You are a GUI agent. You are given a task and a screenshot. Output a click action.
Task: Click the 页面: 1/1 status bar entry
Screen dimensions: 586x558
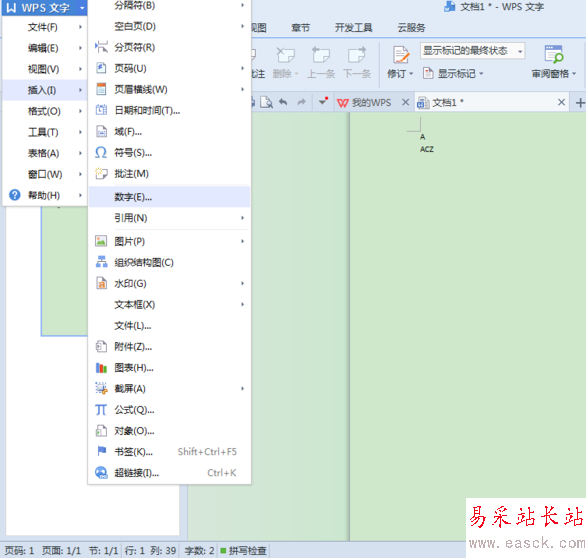(x=61, y=551)
